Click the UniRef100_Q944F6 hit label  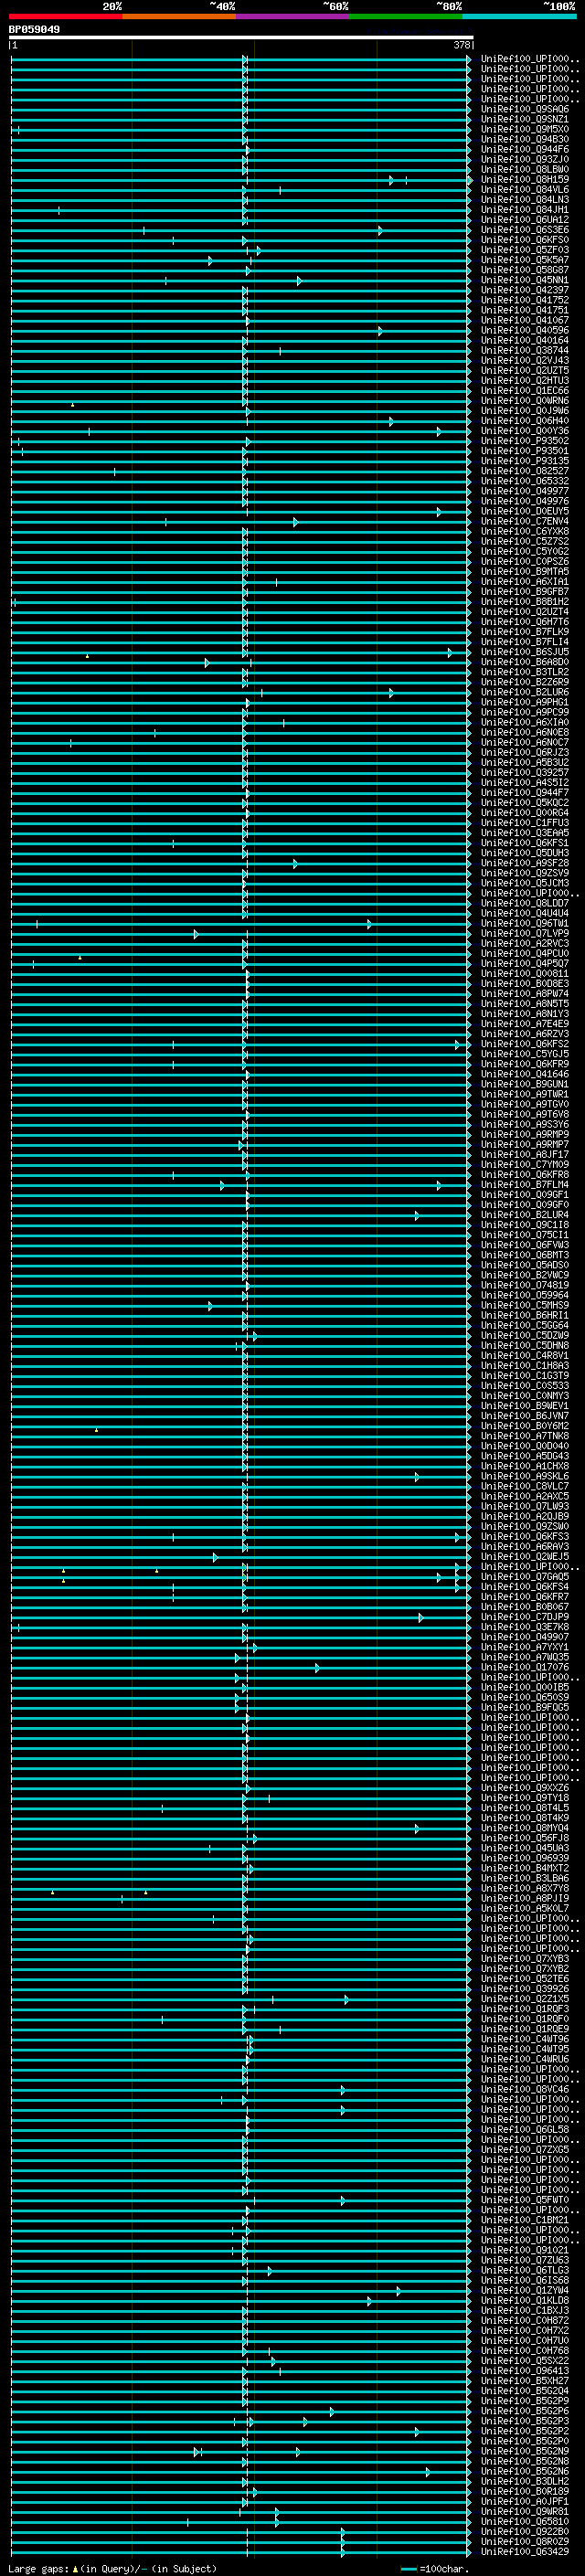[524, 149]
